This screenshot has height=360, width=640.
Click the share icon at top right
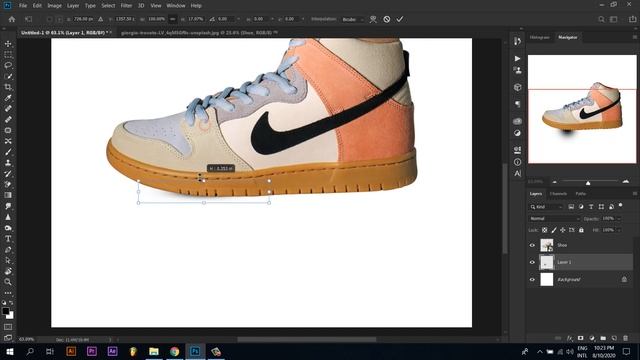point(632,19)
